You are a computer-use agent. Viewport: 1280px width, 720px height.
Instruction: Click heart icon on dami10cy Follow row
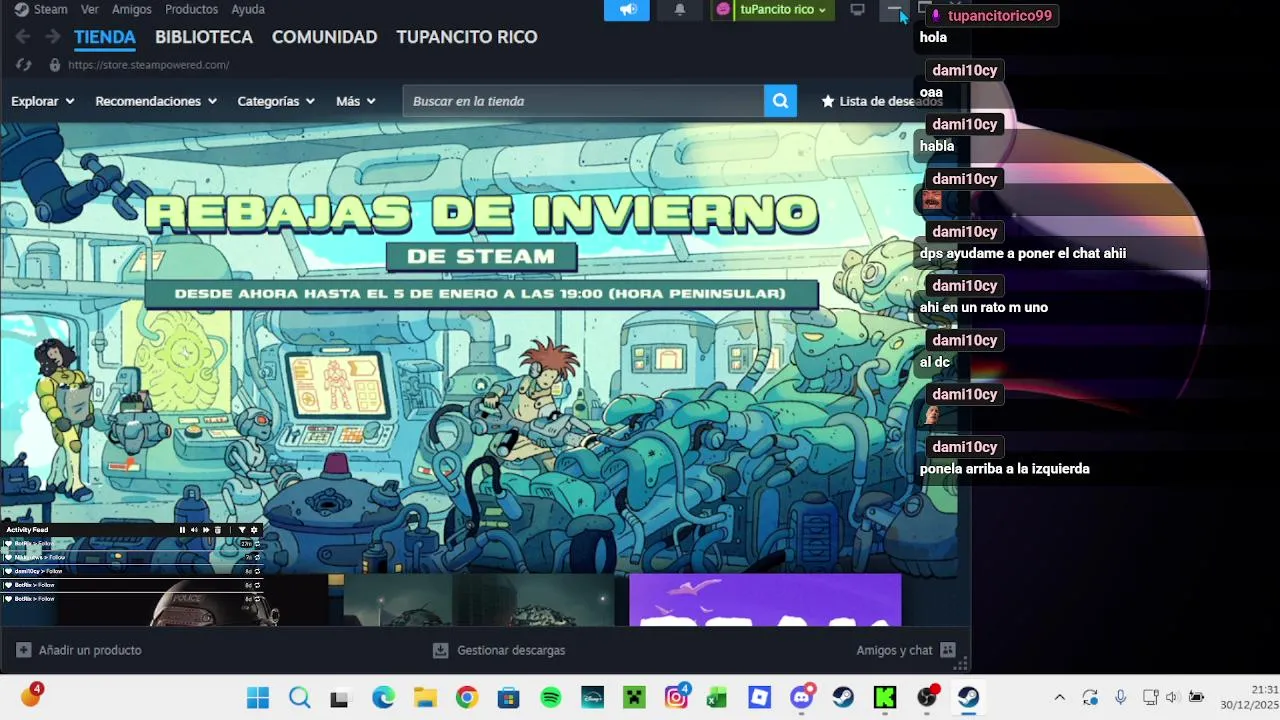pyautogui.click(x=8, y=571)
